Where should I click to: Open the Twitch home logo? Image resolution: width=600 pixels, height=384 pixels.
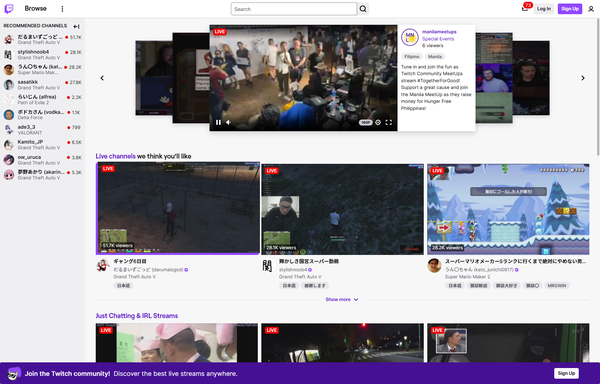coord(9,8)
